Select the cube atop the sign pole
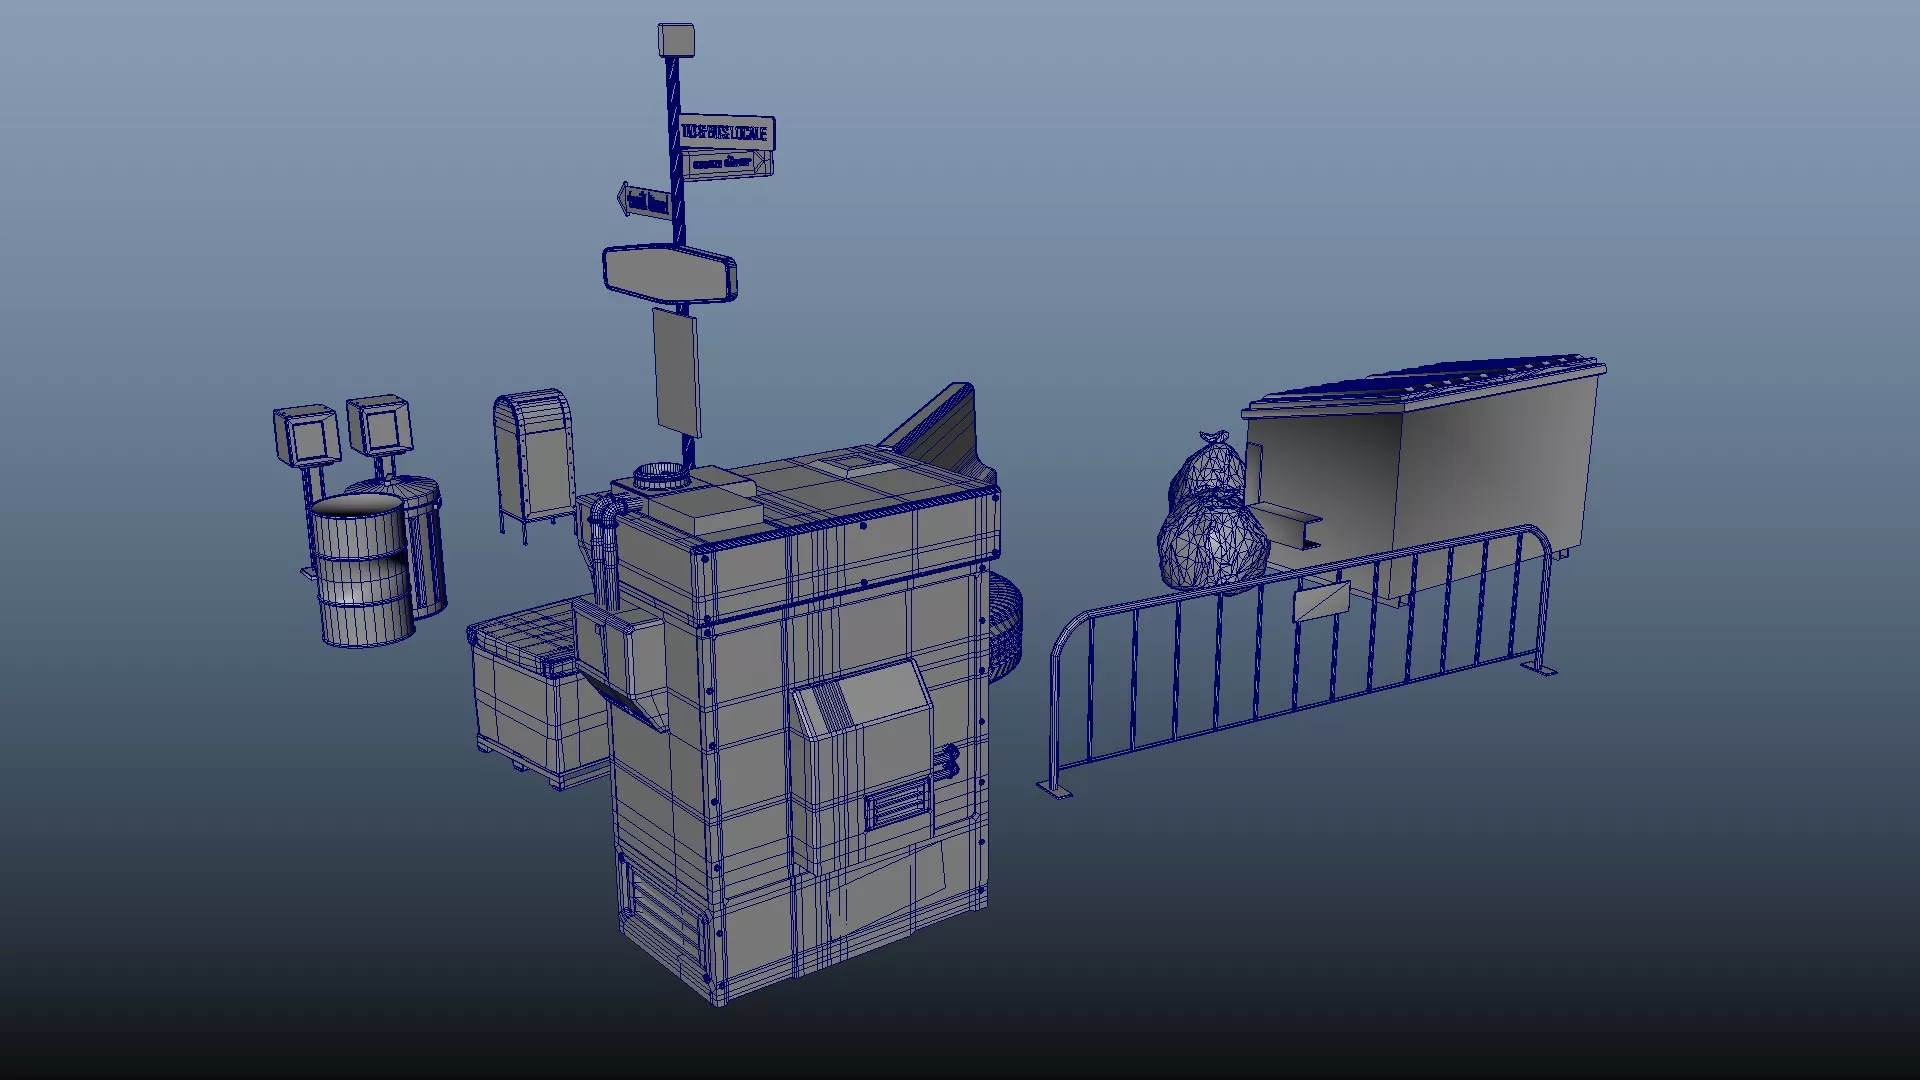Viewport: 1920px width, 1080px height. (676, 40)
